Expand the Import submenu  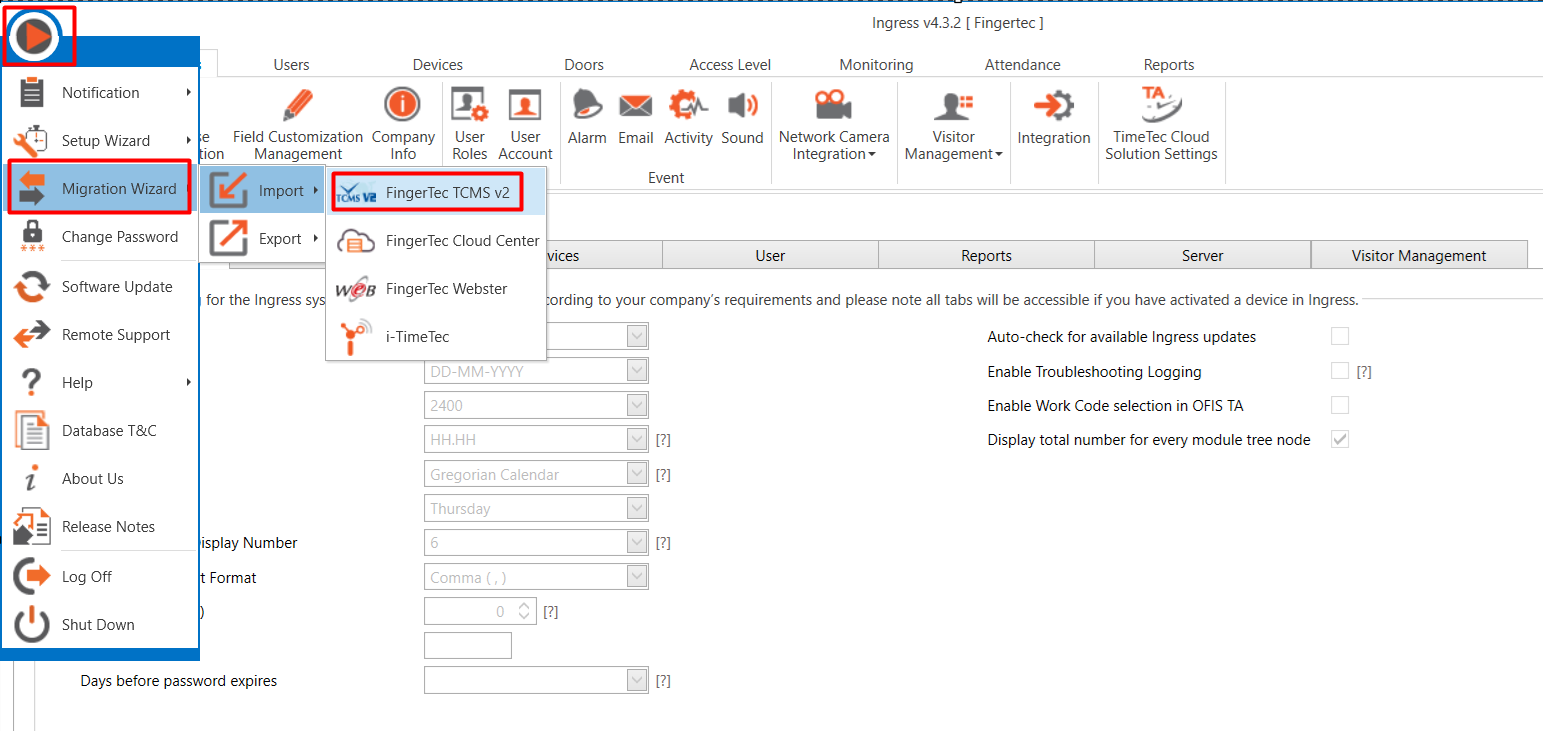(264, 191)
